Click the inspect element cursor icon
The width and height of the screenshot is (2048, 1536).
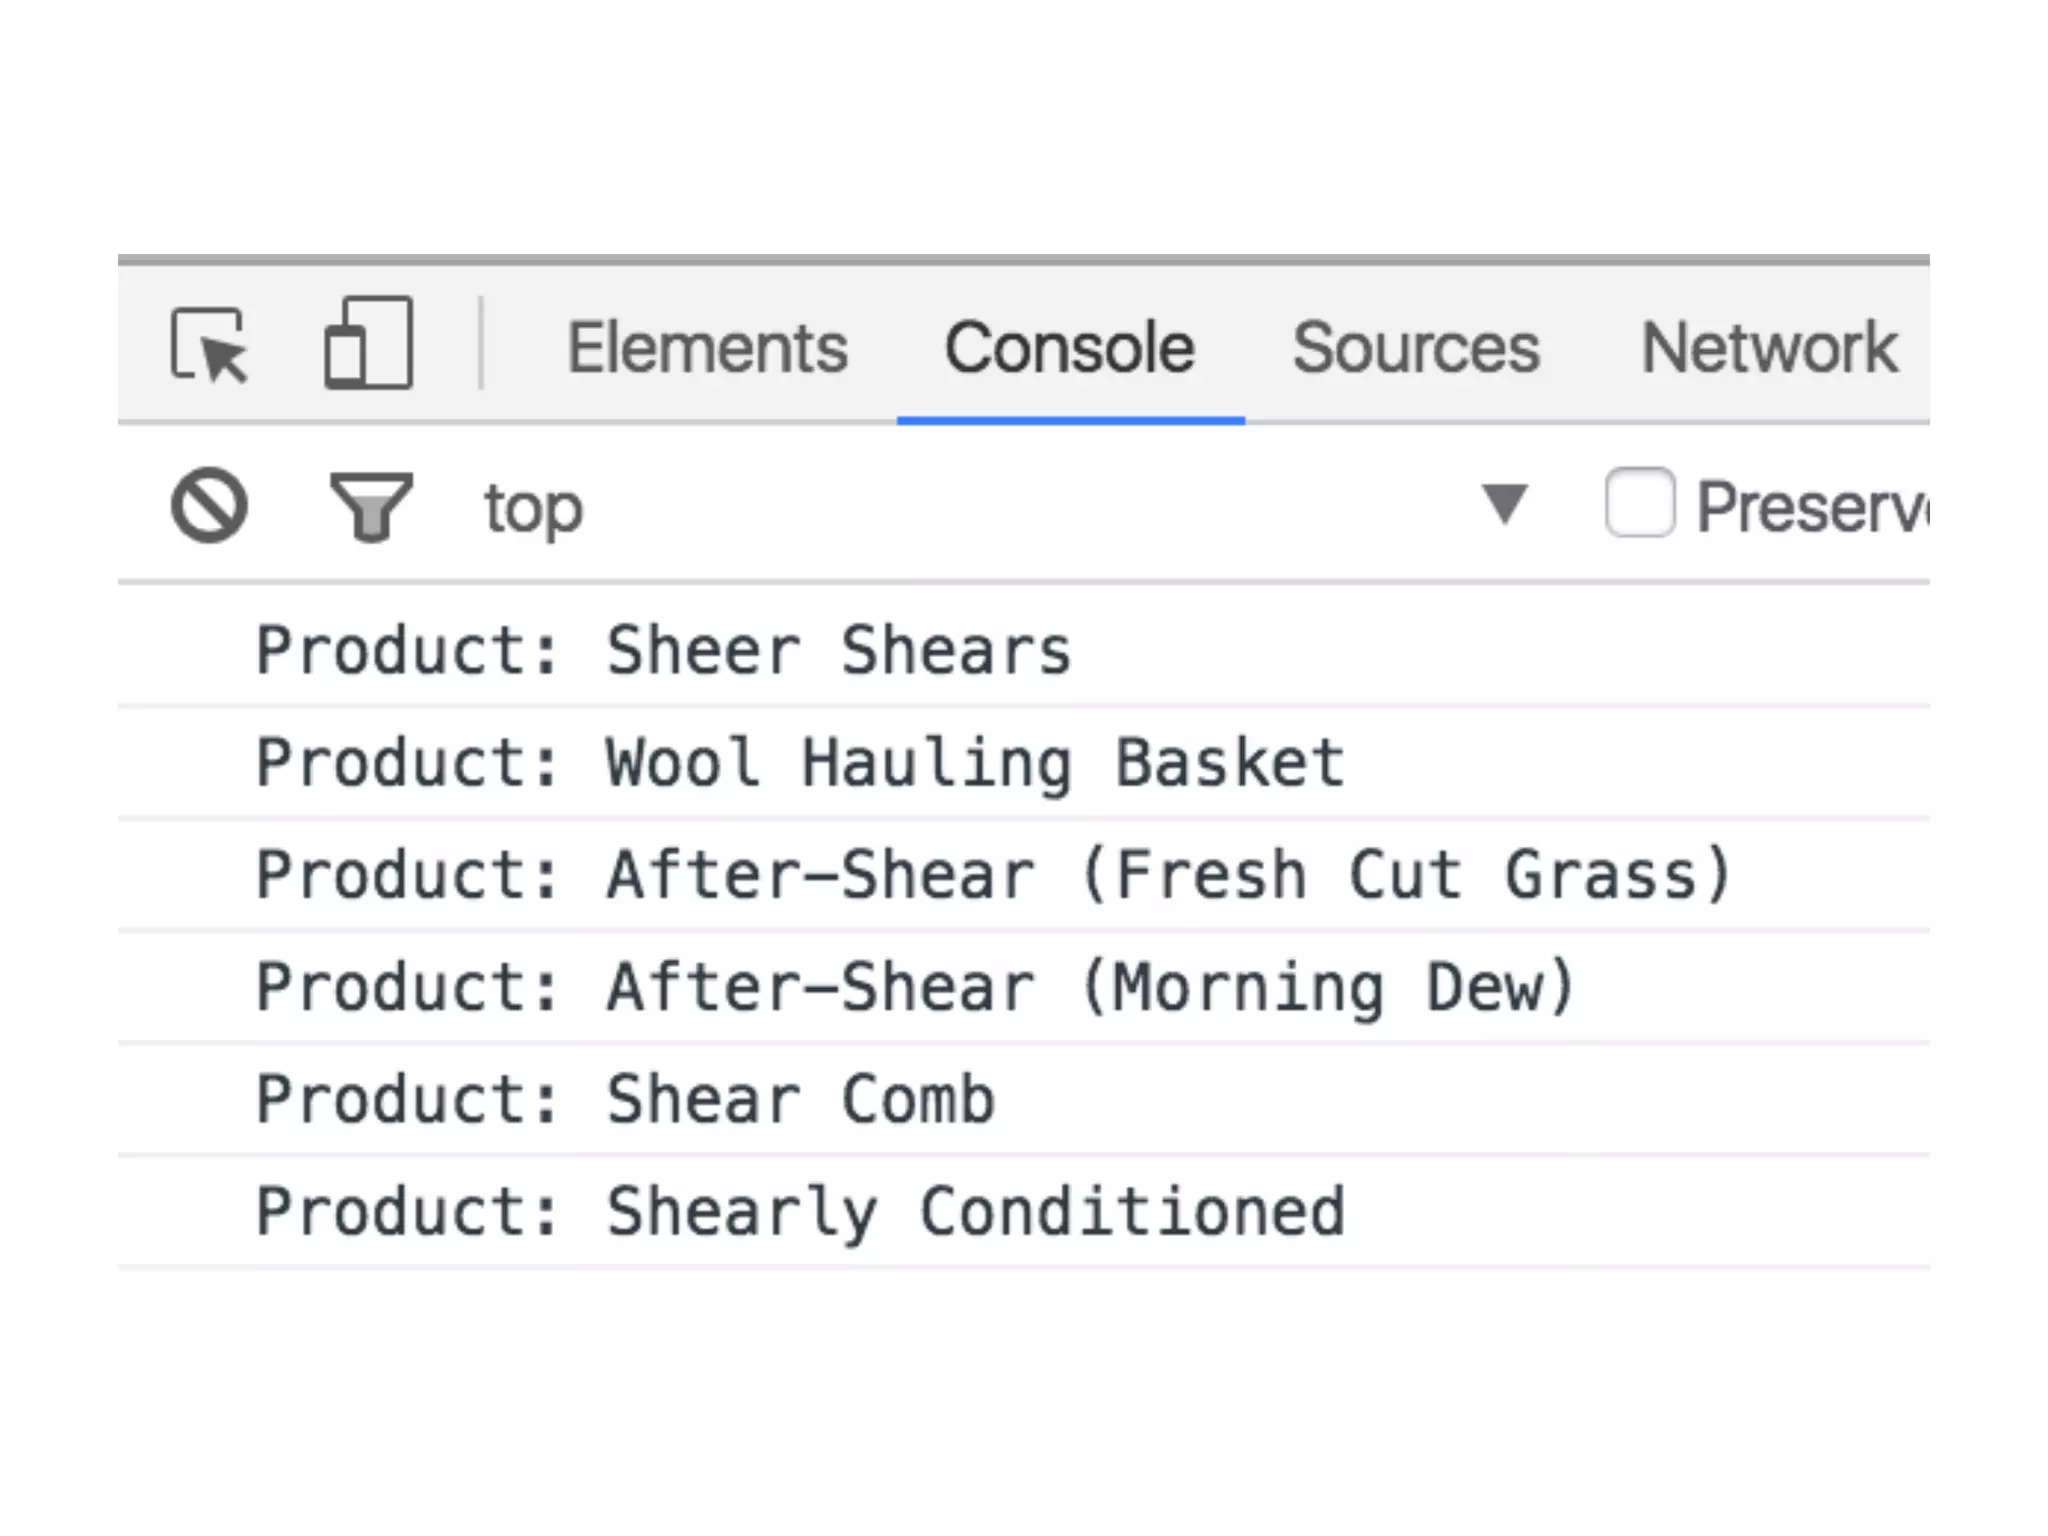click(x=210, y=345)
